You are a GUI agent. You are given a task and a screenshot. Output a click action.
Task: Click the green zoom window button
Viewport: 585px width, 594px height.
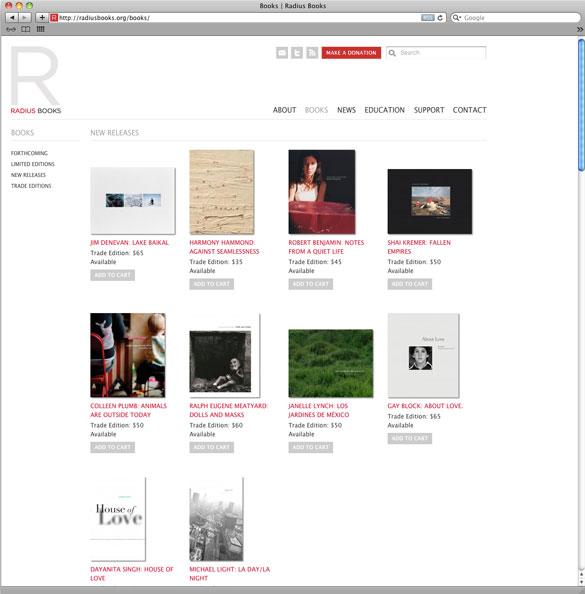(x=29, y=6)
